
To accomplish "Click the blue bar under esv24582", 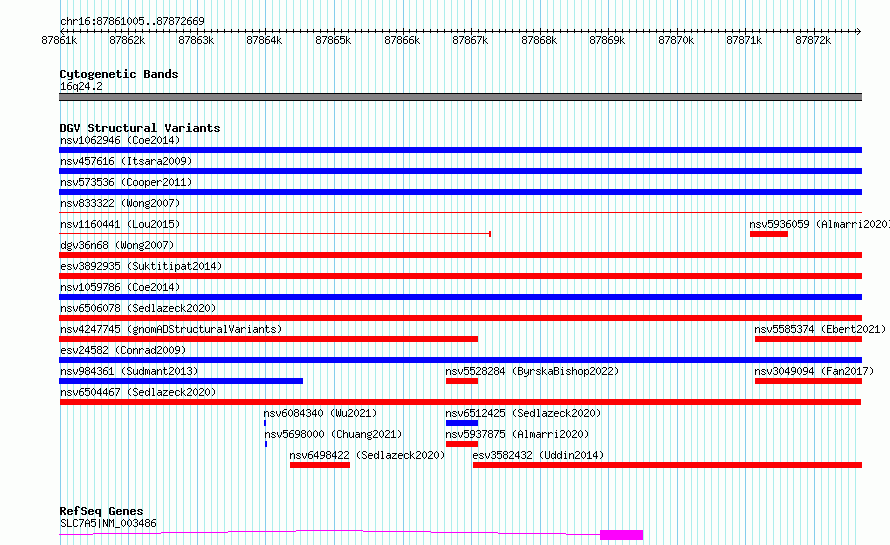I will 460,360.
